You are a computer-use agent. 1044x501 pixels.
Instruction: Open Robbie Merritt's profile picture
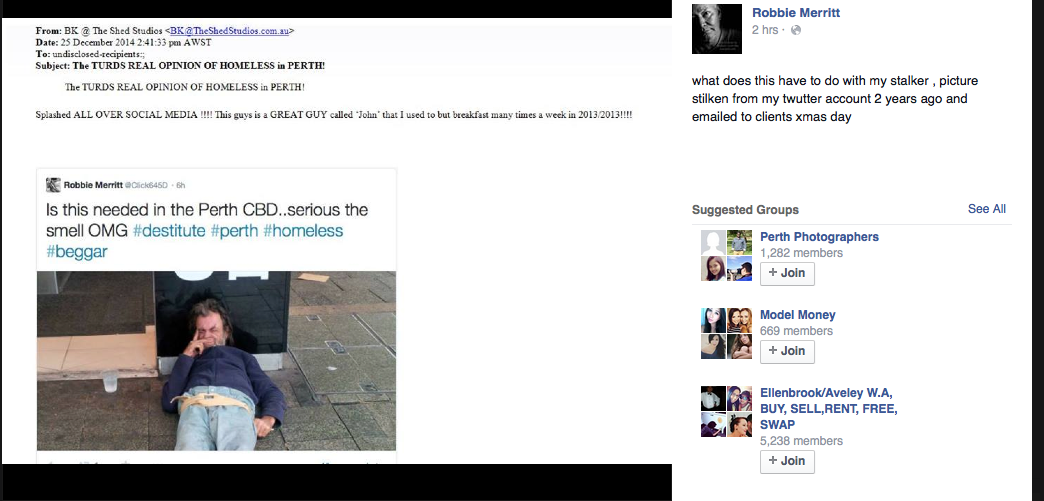[716, 29]
